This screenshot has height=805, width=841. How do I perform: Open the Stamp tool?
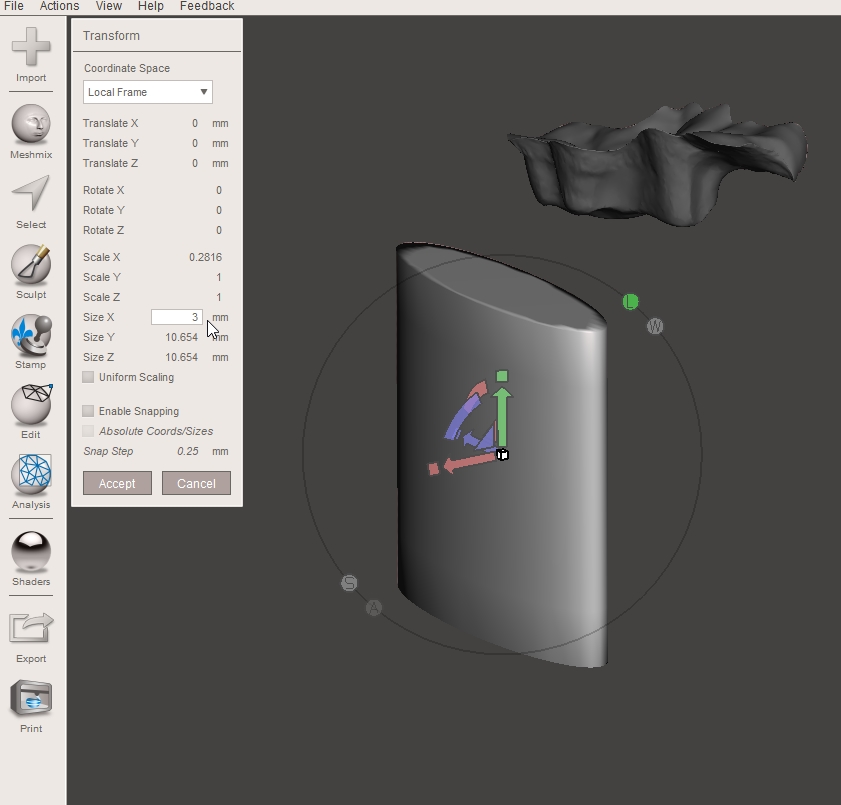pos(31,335)
